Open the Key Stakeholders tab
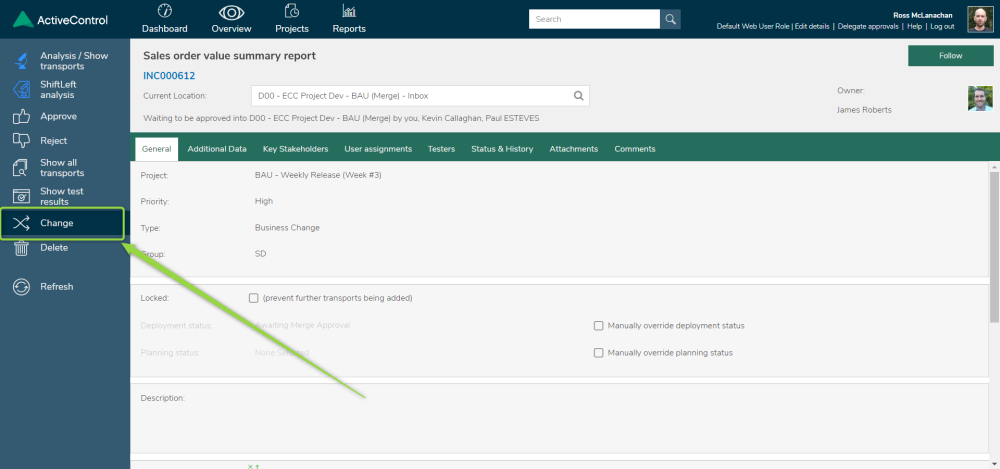 pyautogui.click(x=295, y=149)
